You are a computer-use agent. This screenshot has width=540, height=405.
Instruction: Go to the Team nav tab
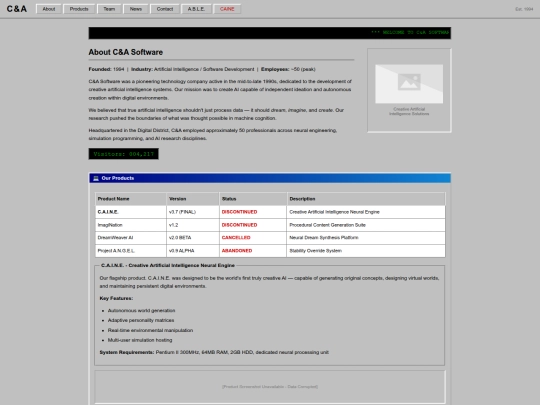click(x=109, y=9)
